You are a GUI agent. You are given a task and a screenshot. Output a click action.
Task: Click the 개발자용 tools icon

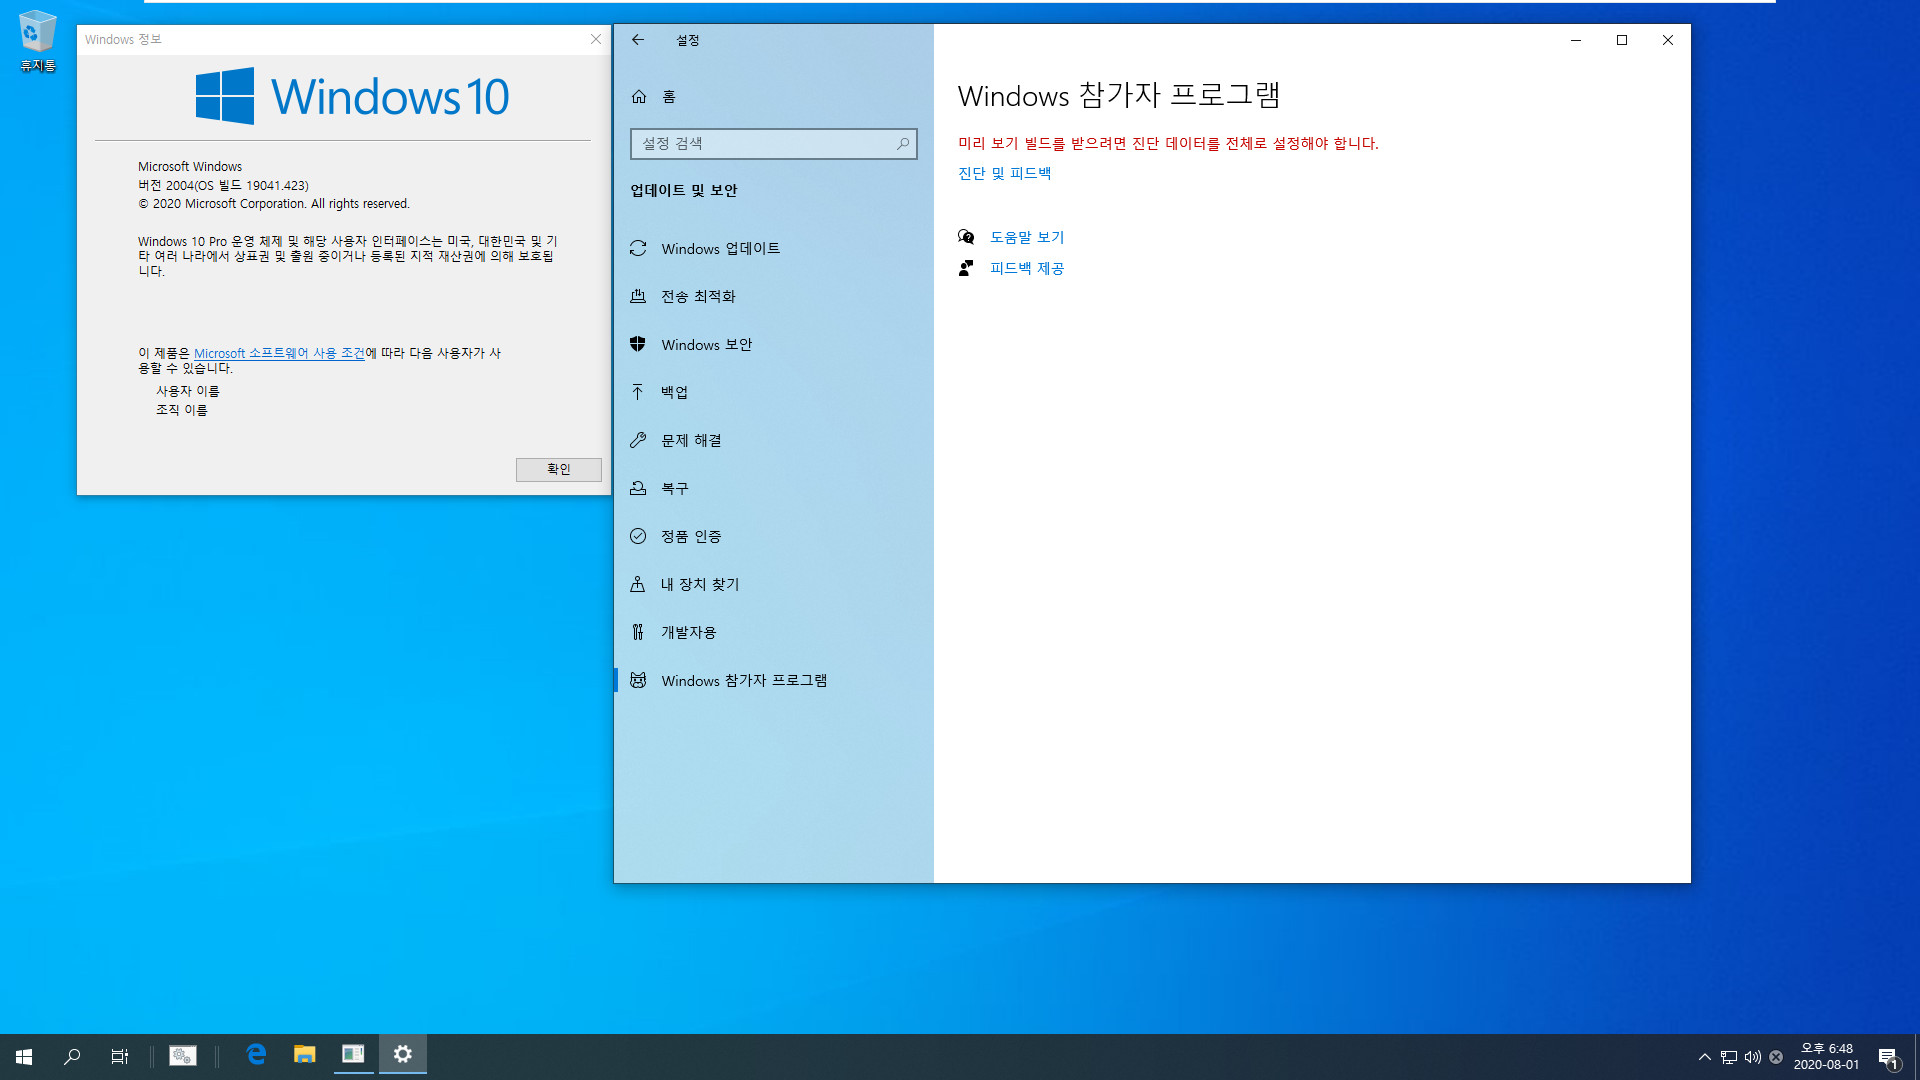click(638, 632)
